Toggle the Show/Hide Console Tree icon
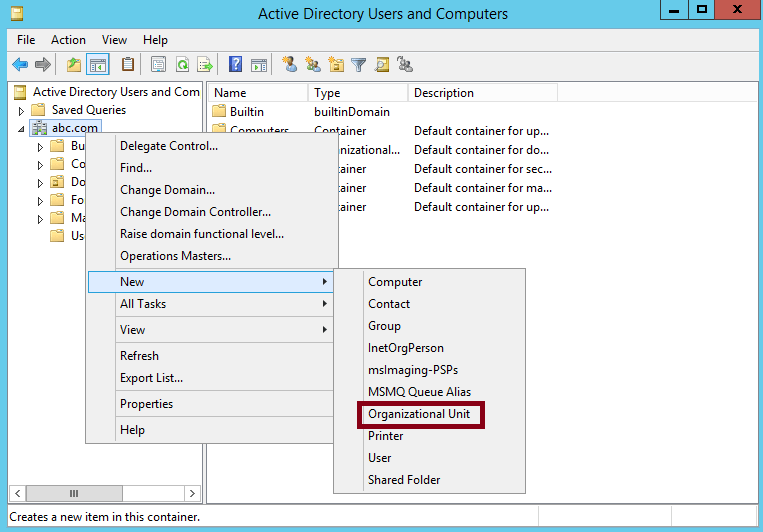 [x=97, y=64]
